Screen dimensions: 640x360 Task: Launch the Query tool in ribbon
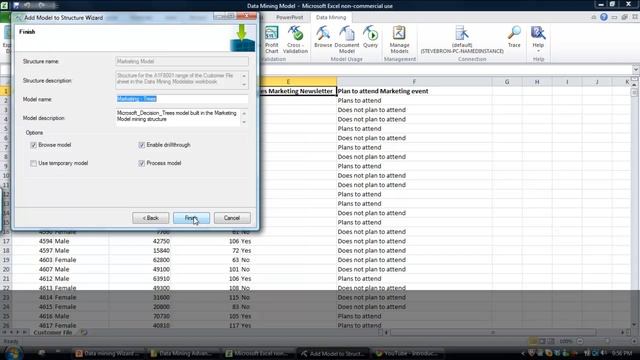370,37
